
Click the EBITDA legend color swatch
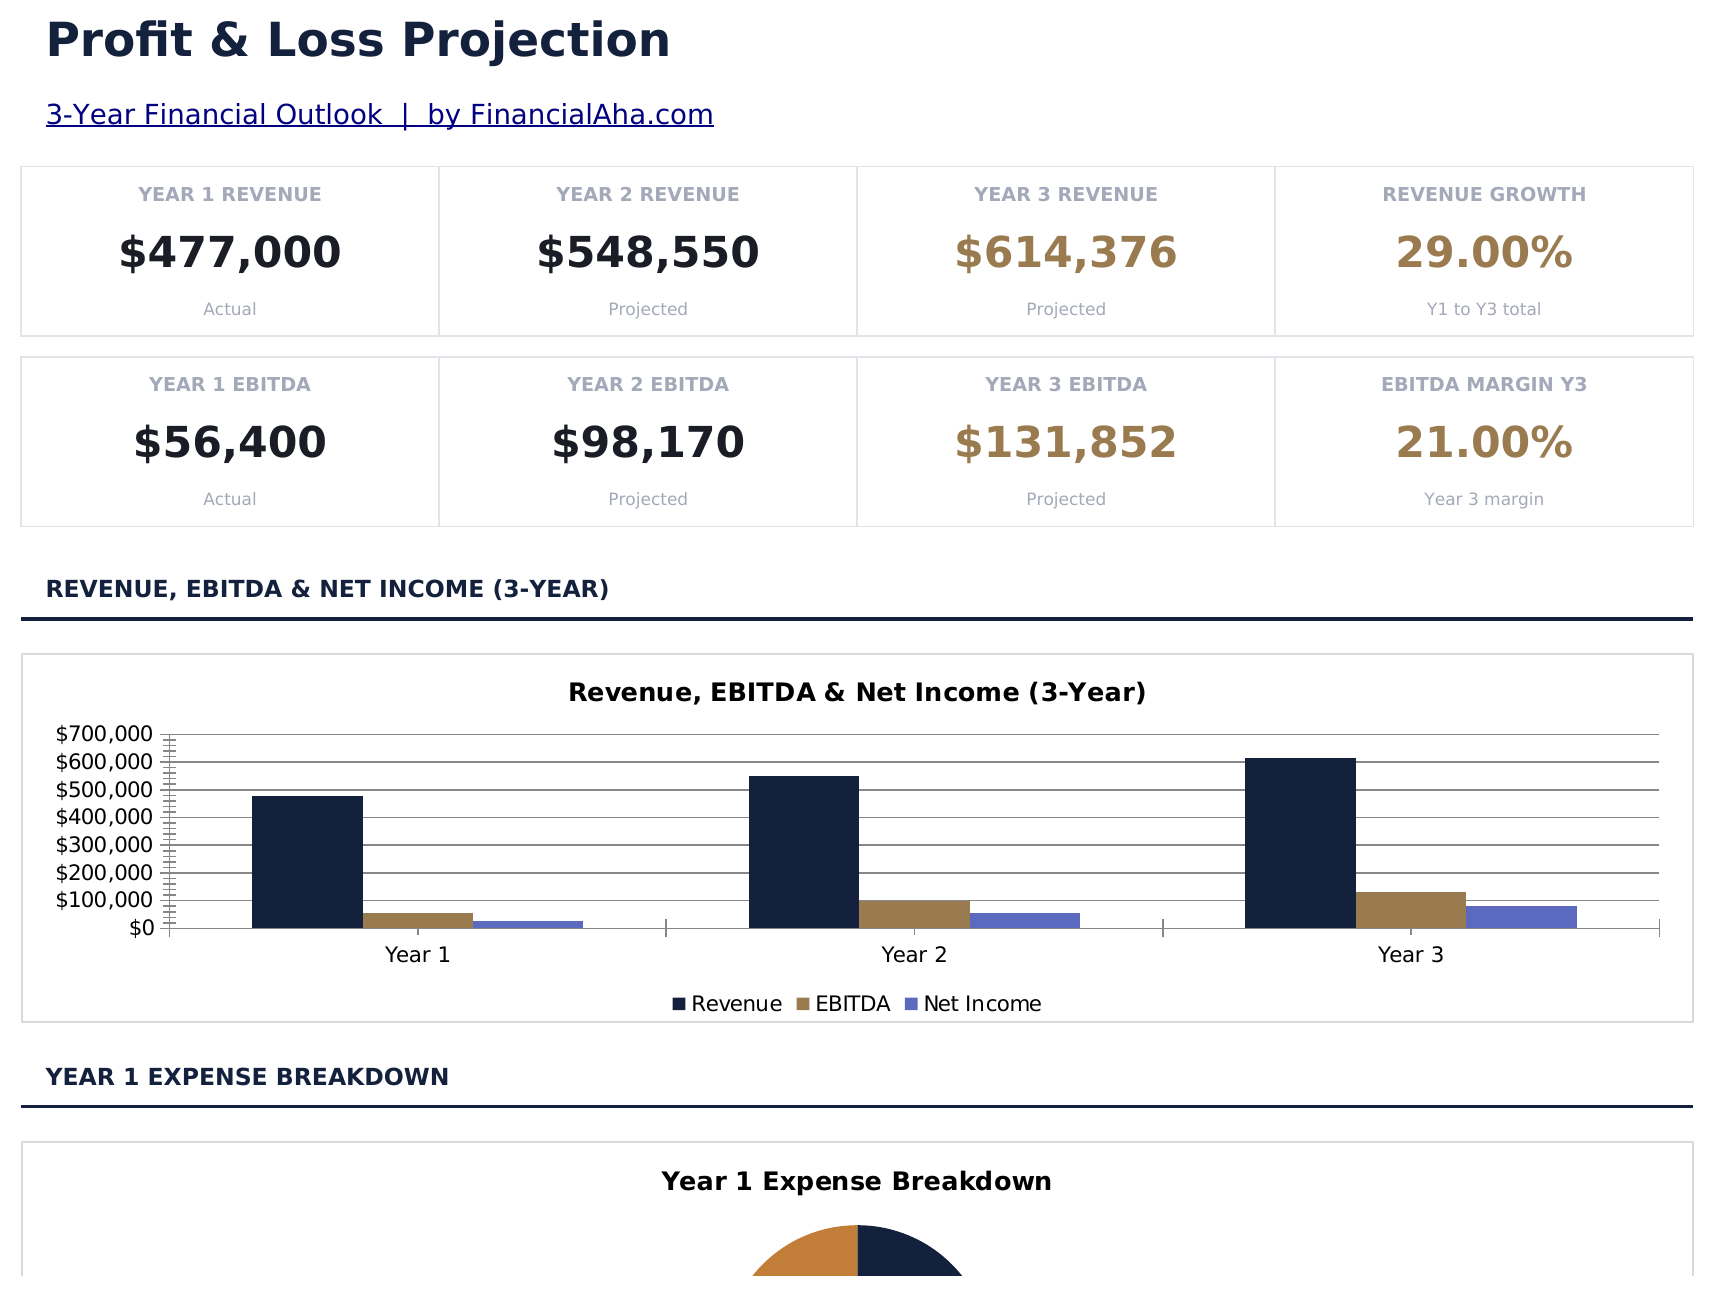click(803, 1004)
